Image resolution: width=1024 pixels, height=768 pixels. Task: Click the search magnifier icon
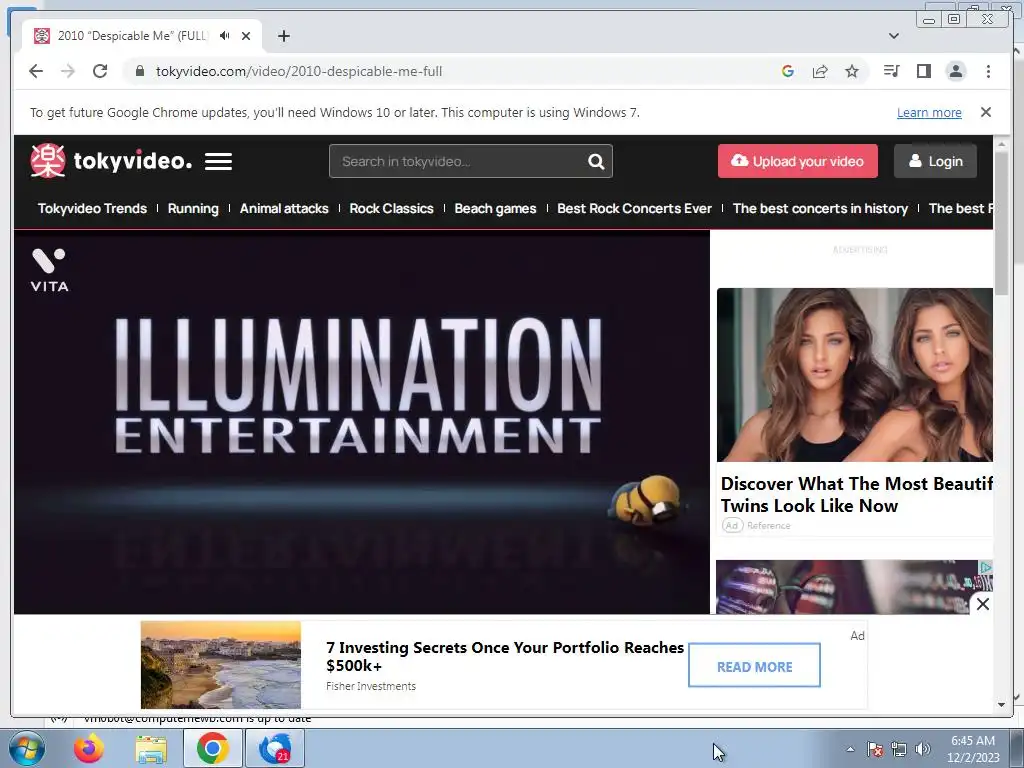click(x=596, y=161)
